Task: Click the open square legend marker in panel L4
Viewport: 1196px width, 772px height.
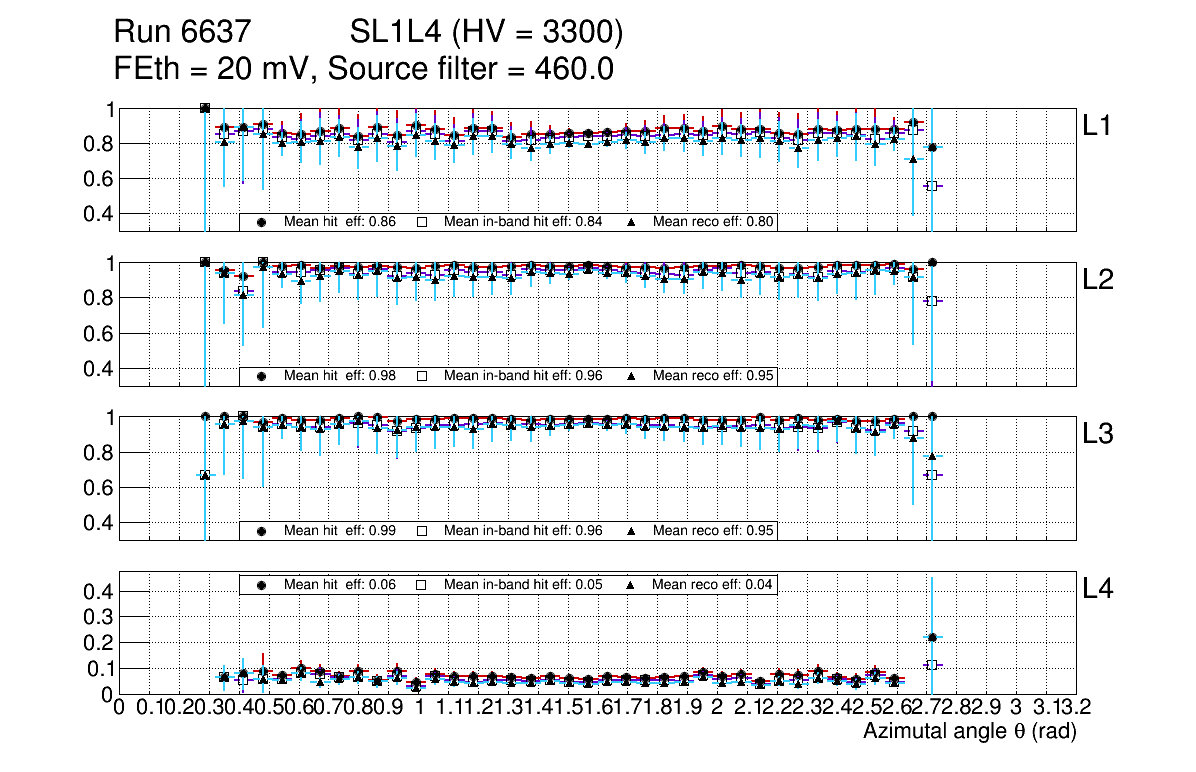Action: 422,584
